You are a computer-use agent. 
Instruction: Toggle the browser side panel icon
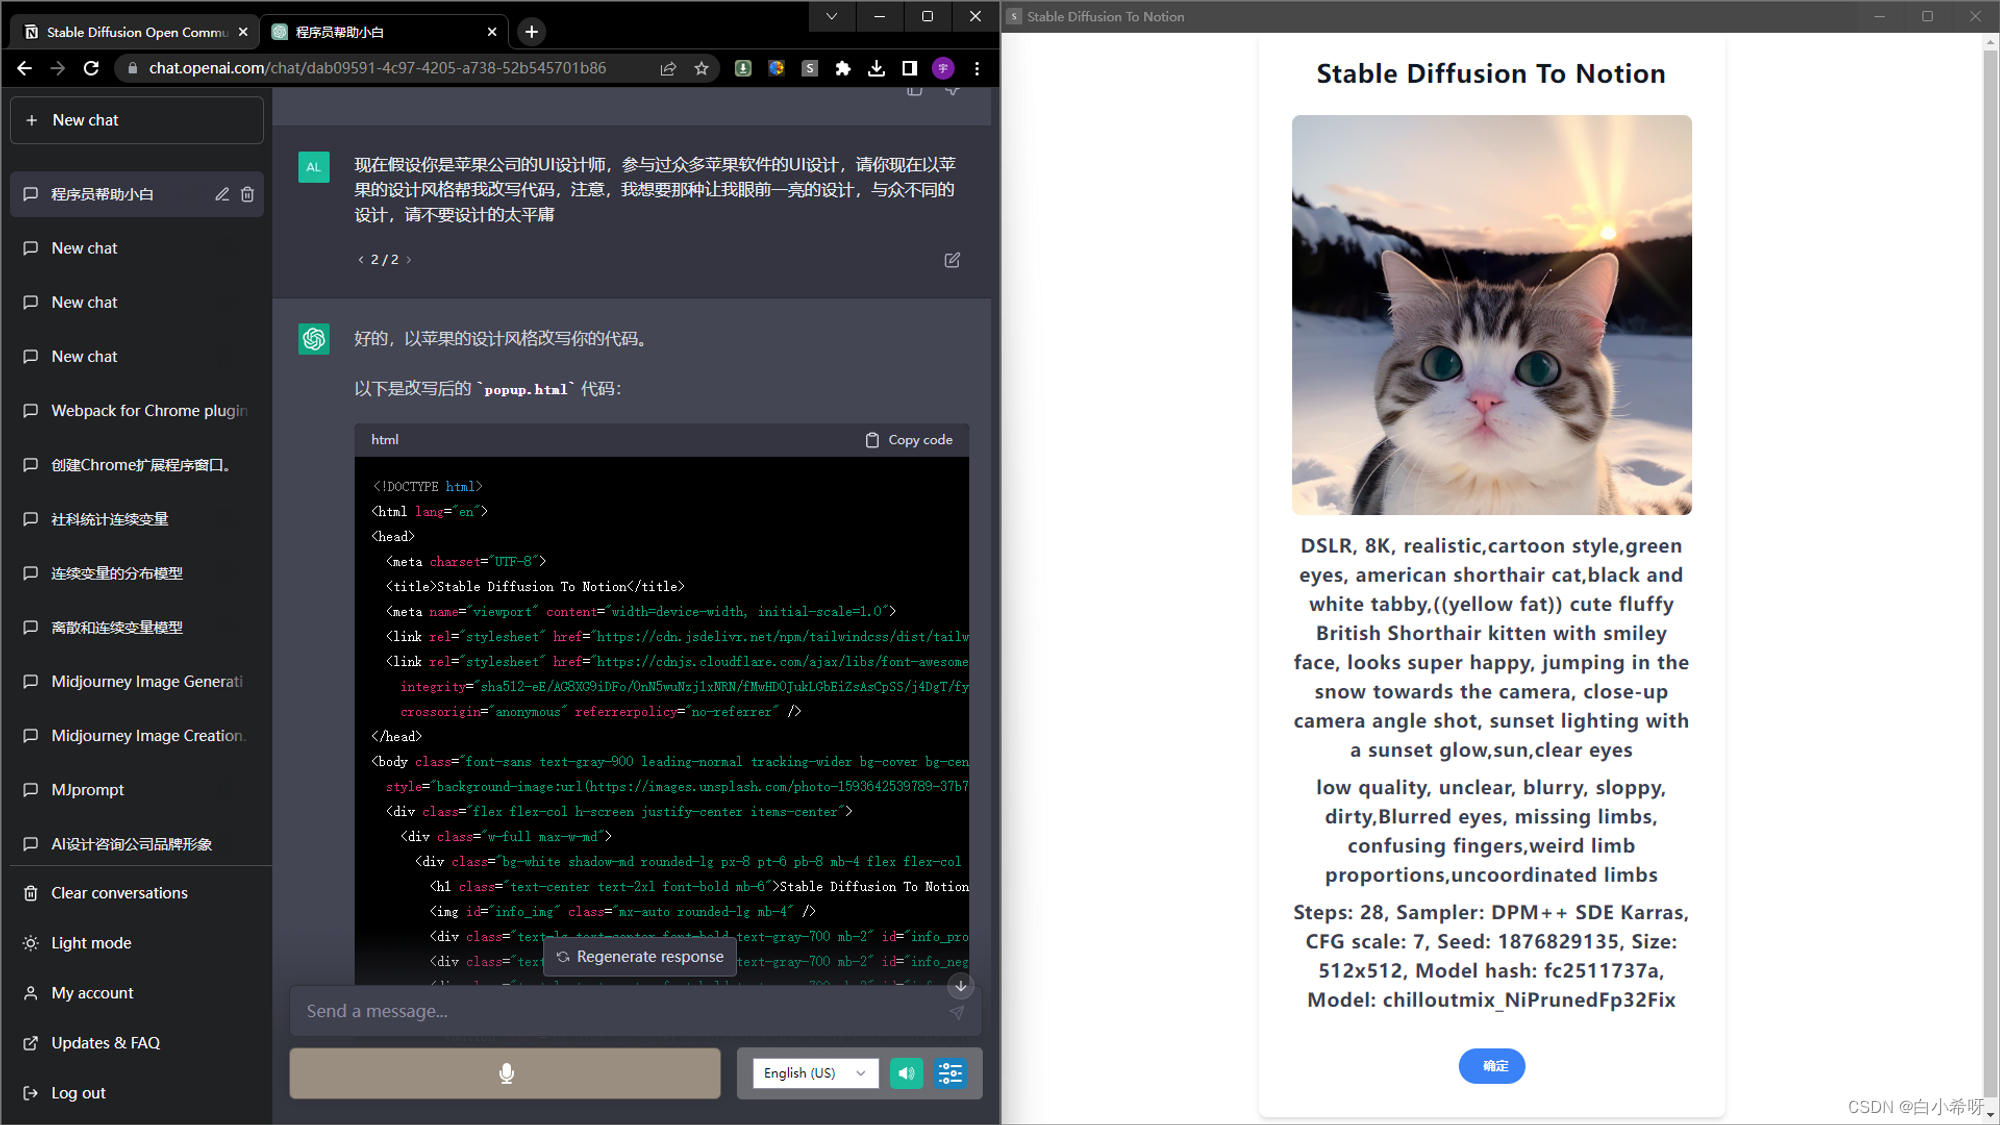(x=909, y=68)
